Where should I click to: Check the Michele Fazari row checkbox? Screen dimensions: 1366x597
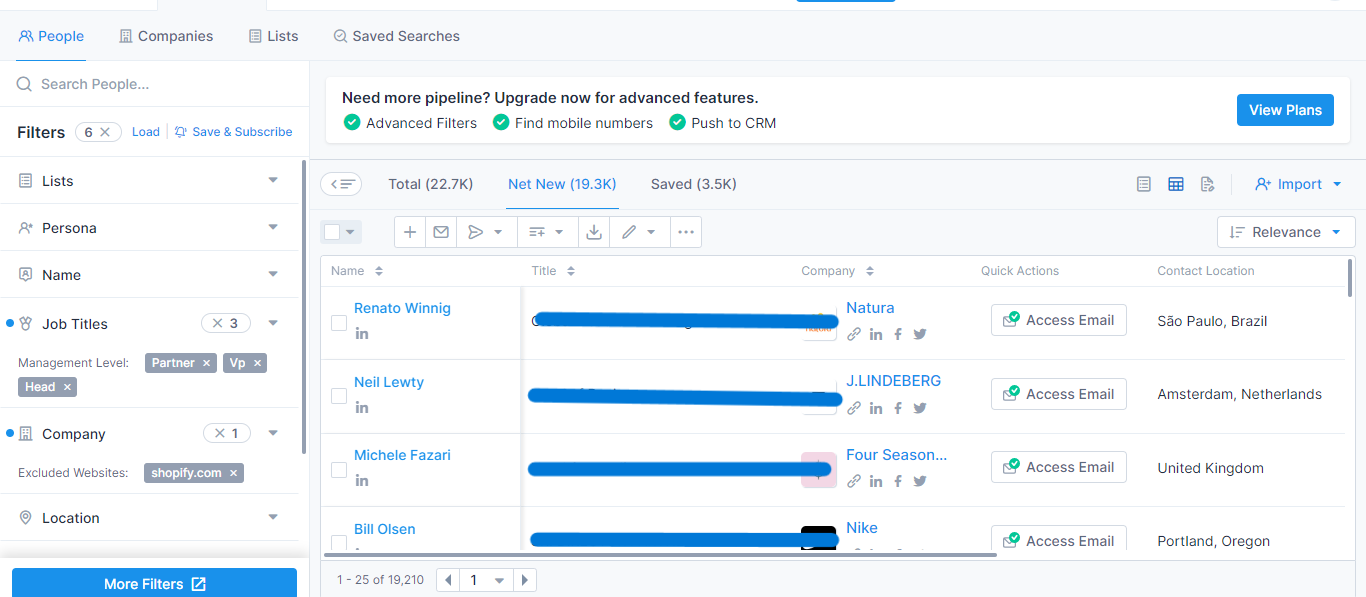[x=339, y=469]
